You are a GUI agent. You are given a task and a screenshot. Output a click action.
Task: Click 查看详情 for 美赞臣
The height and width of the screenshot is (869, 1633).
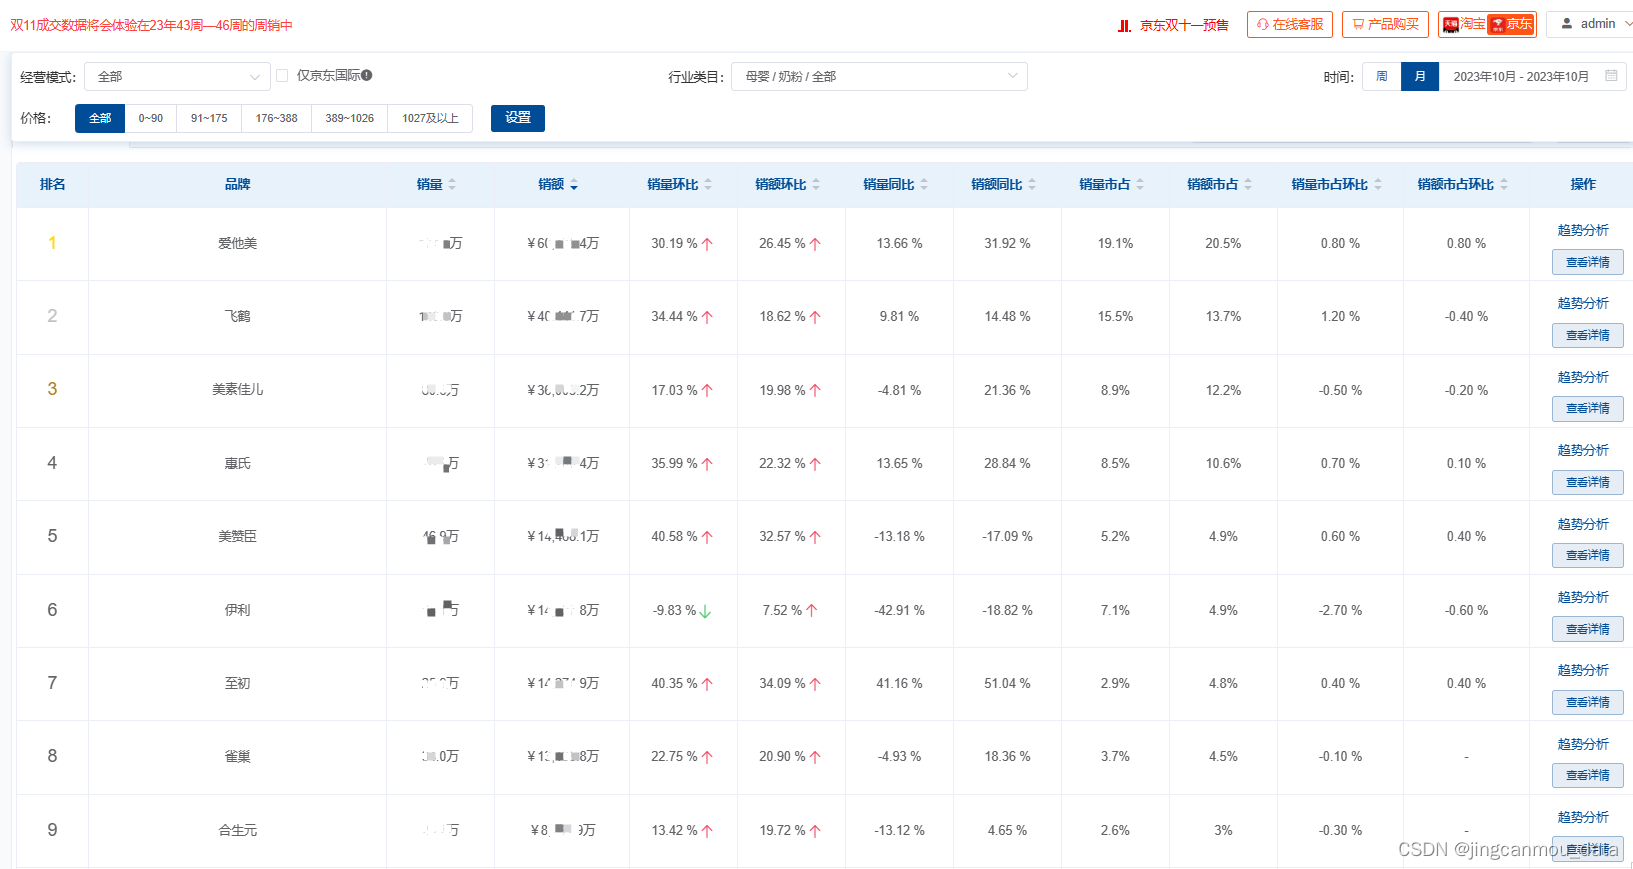(1588, 555)
